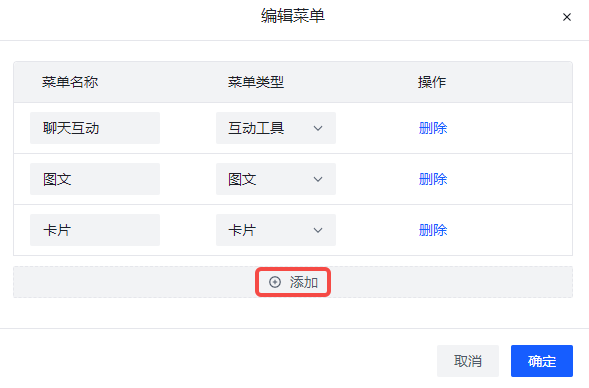Close the 编辑菜单 dialog with X
This screenshot has width=589, height=388.
pos(566,17)
